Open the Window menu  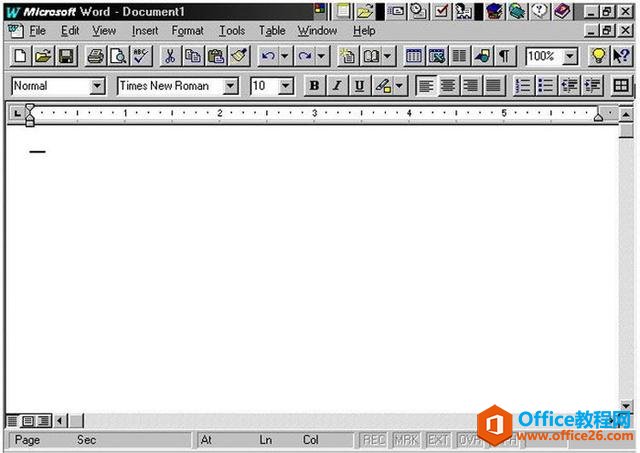(317, 31)
